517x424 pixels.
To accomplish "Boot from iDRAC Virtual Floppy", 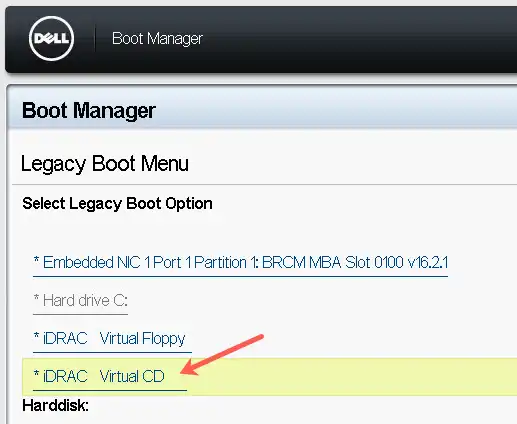I will coord(112,339).
